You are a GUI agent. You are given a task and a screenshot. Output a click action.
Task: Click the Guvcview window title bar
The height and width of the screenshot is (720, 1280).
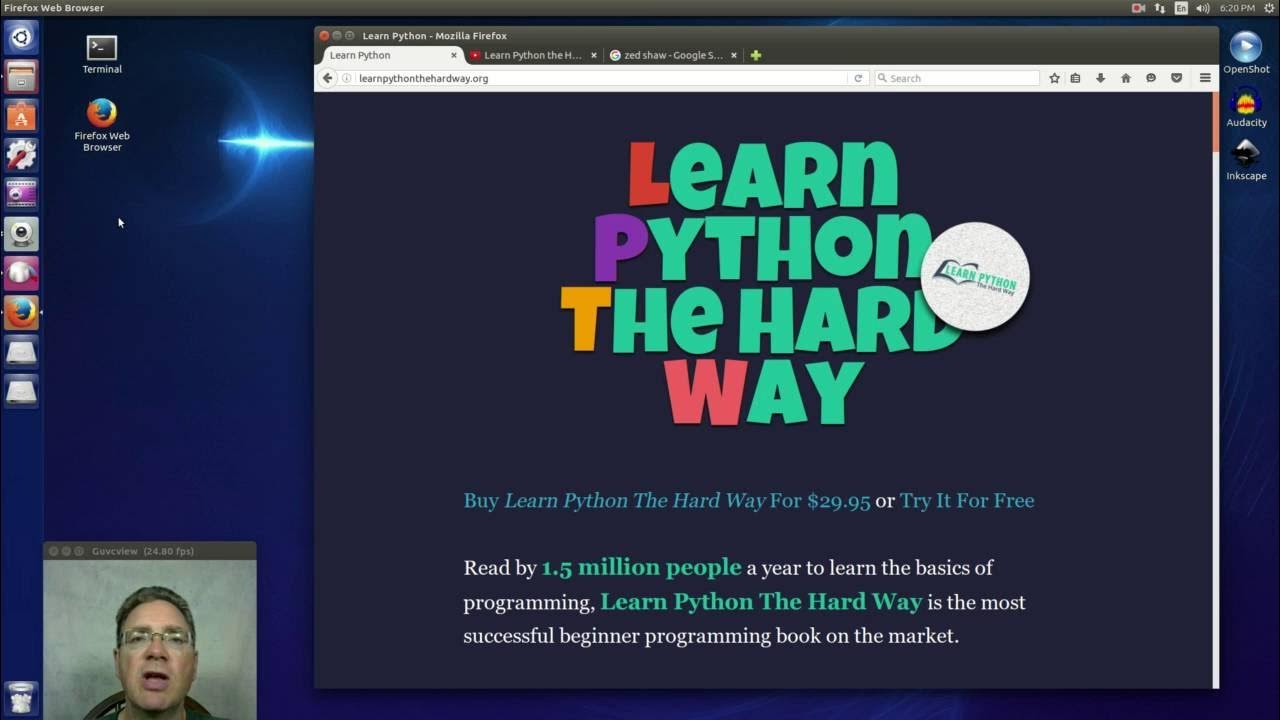pyautogui.click(x=150, y=551)
